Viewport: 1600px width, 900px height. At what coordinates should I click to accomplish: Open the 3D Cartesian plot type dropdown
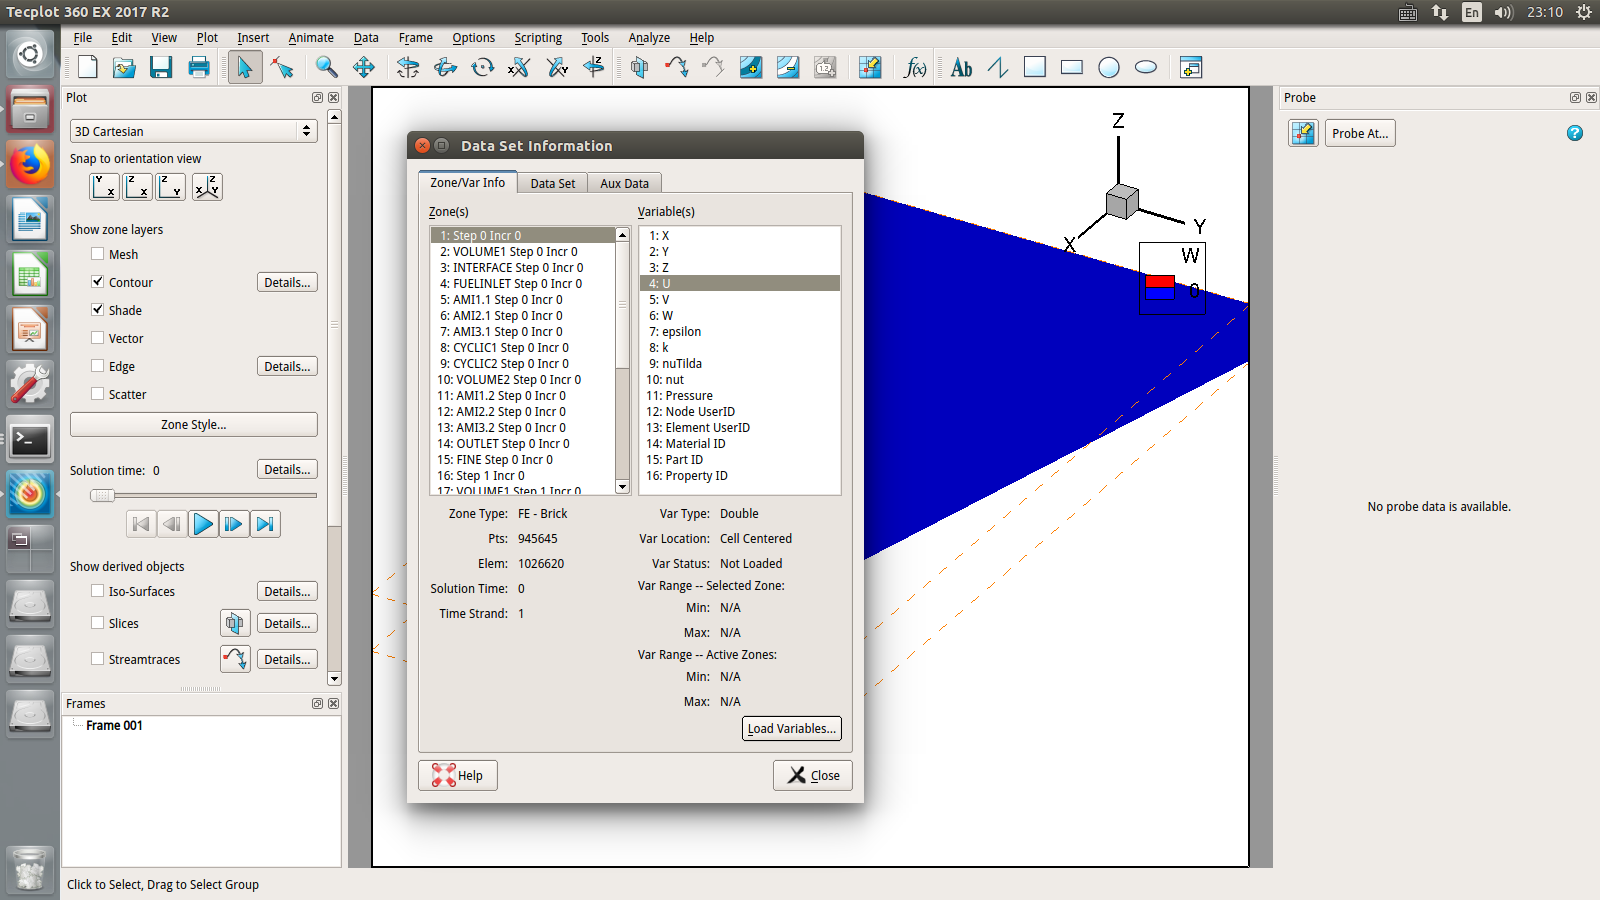(194, 131)
